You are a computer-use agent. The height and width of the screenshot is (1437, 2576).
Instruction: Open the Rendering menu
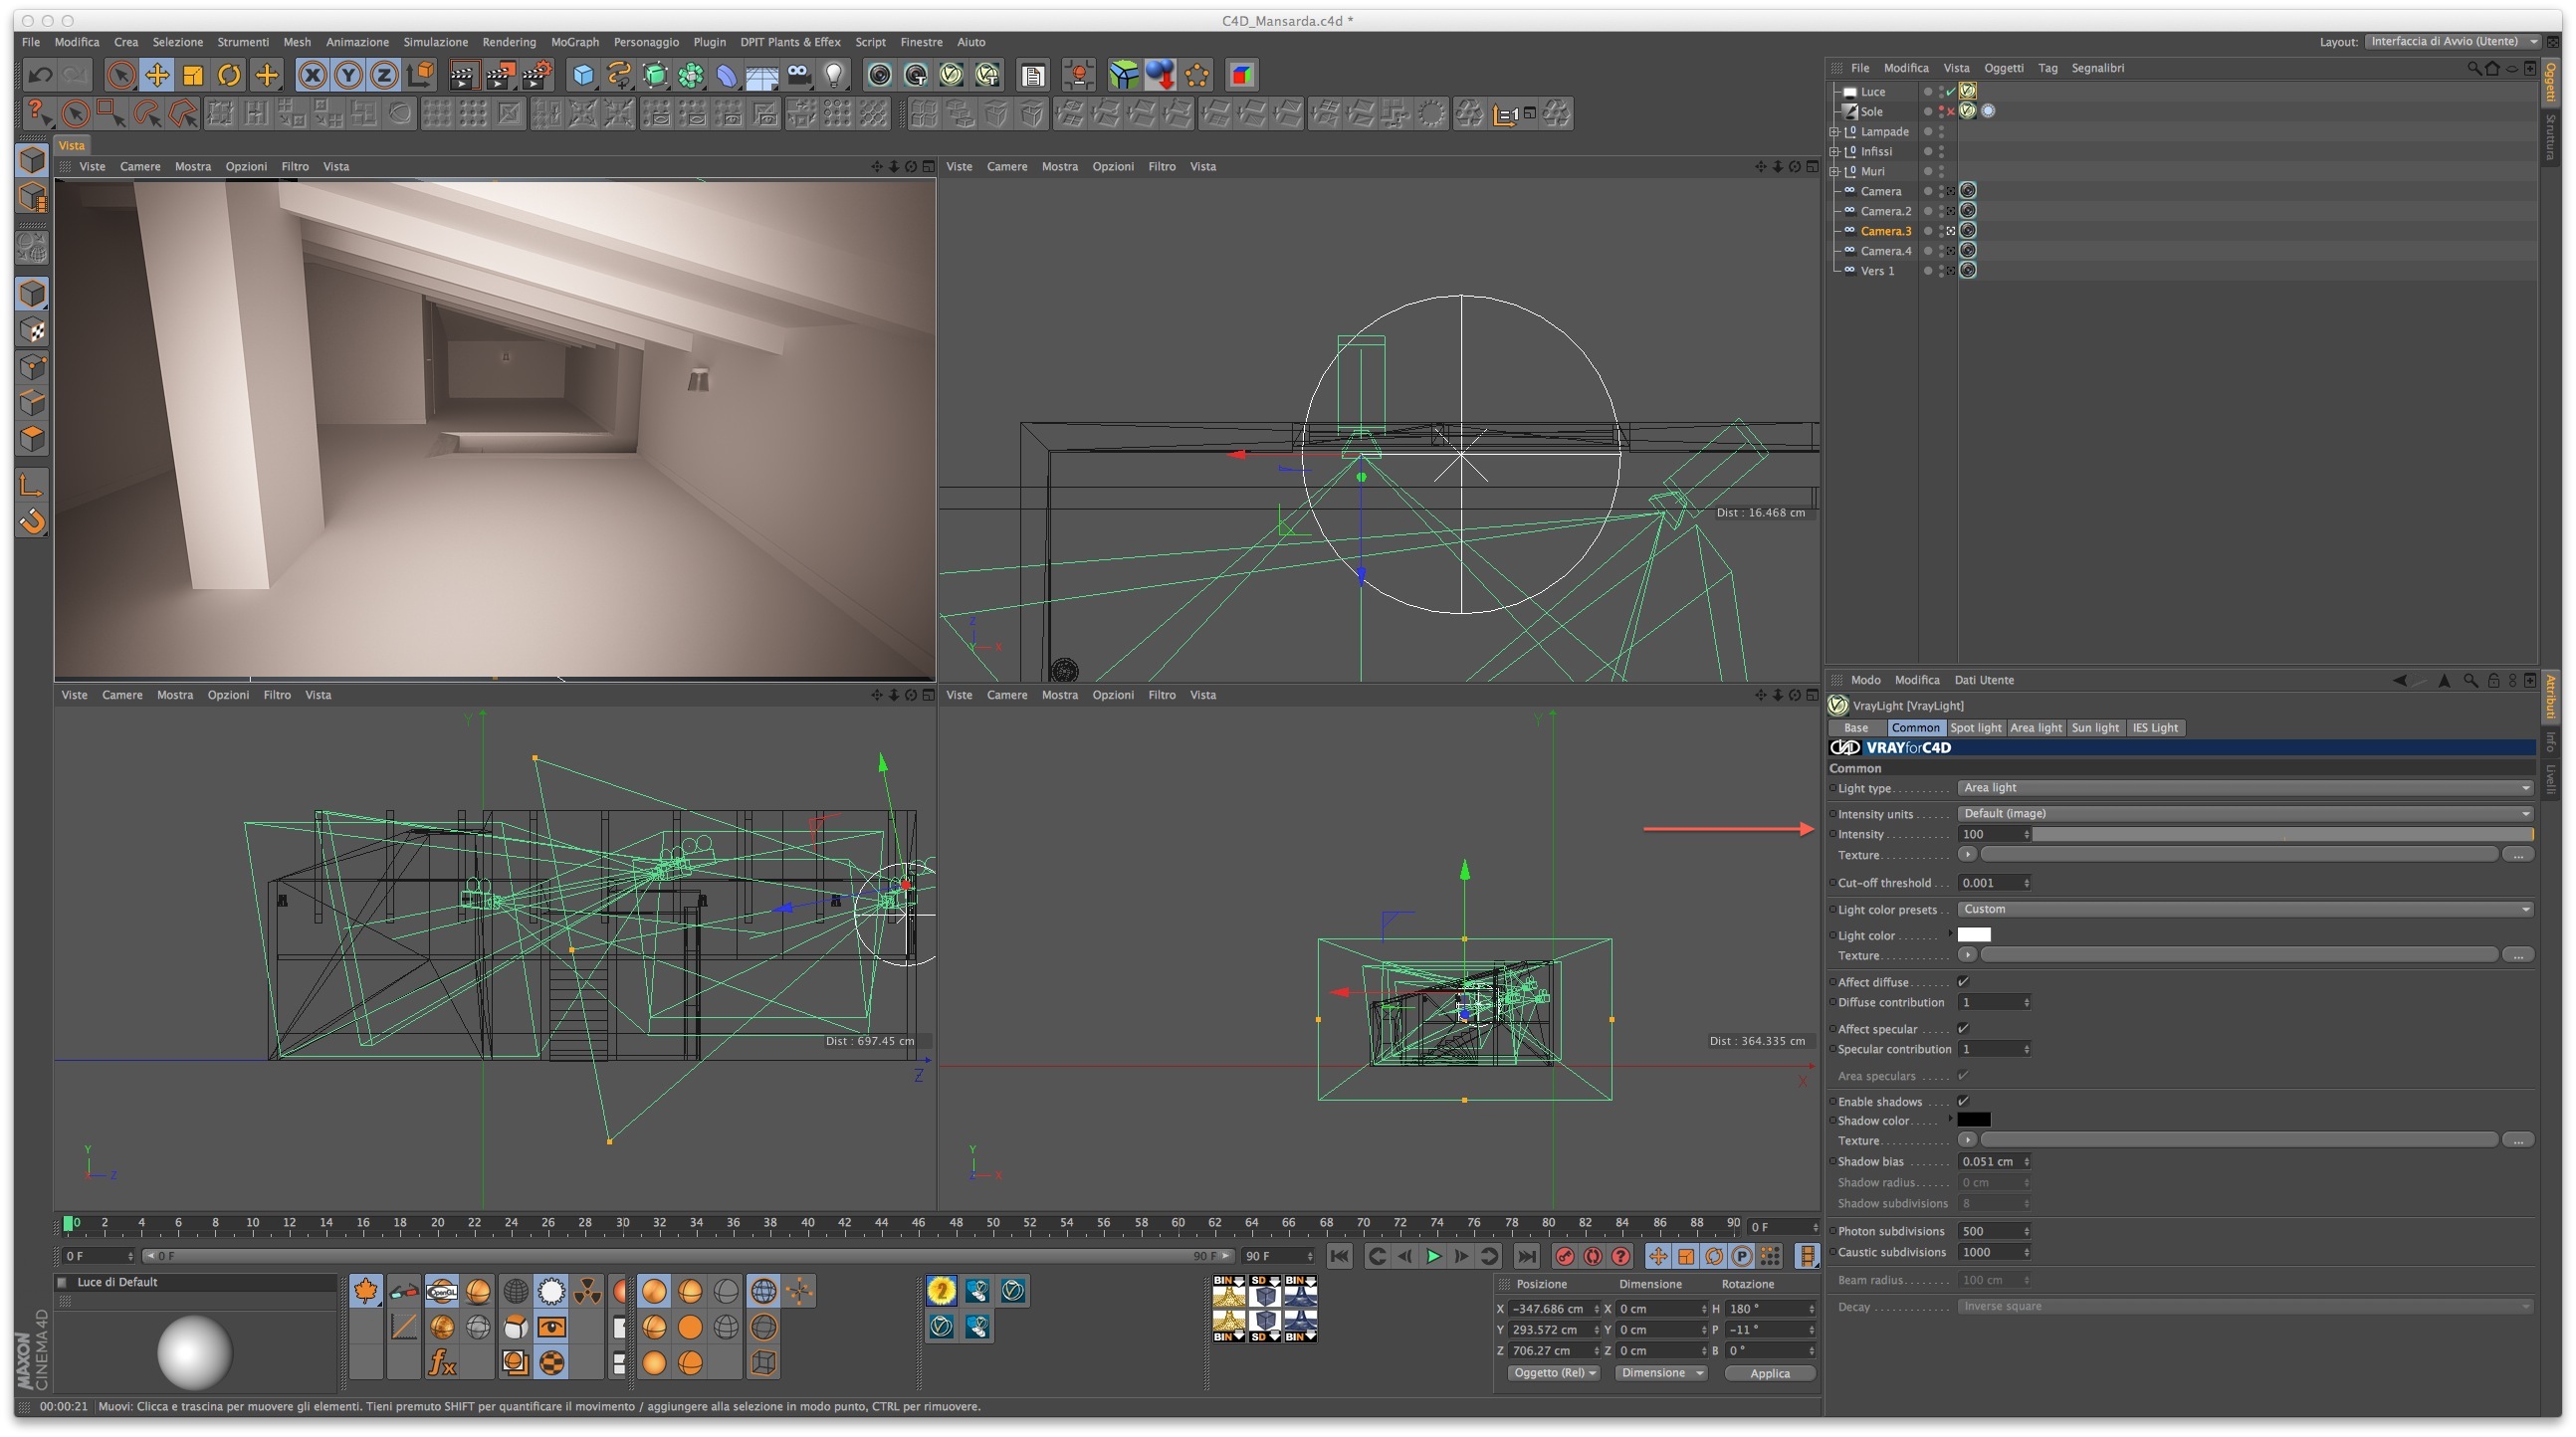click(508, 42)
